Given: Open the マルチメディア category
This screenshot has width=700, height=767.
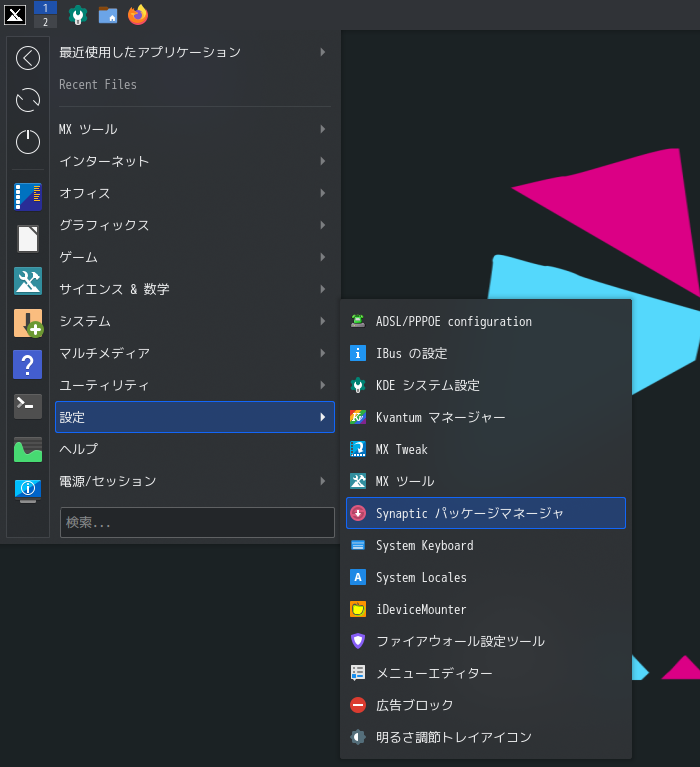Looking at the screenshot, I should [195, 353].
